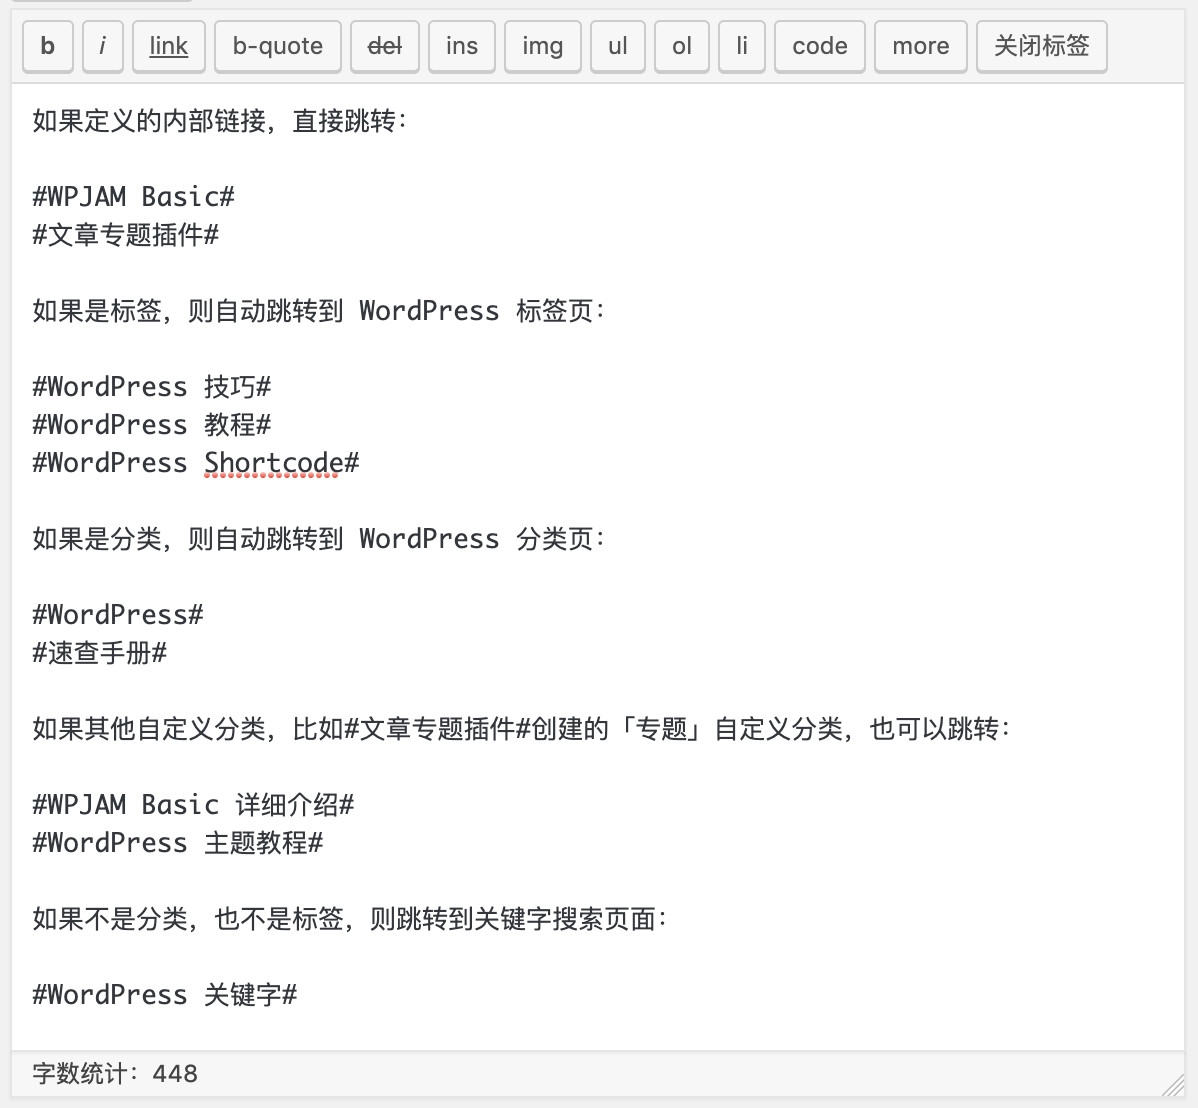Insert the more tag button
The width and height of the screenshot is (1198, 1108).
921,47
